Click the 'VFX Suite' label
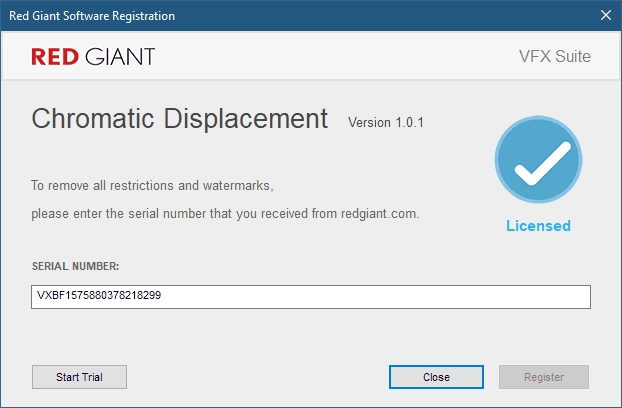 pos(555,56)
